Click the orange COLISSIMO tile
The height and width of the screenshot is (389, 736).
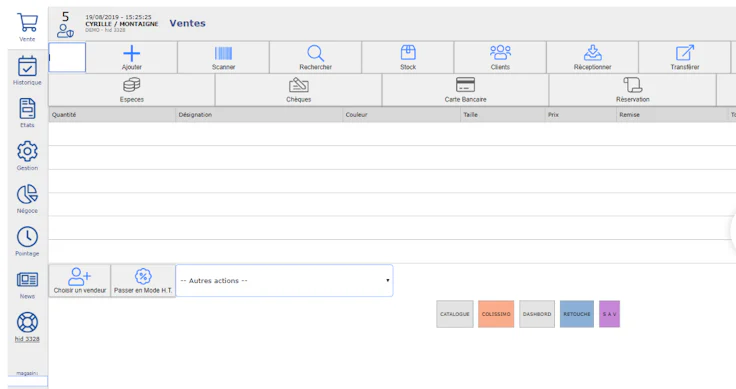[x=496, y=314]
